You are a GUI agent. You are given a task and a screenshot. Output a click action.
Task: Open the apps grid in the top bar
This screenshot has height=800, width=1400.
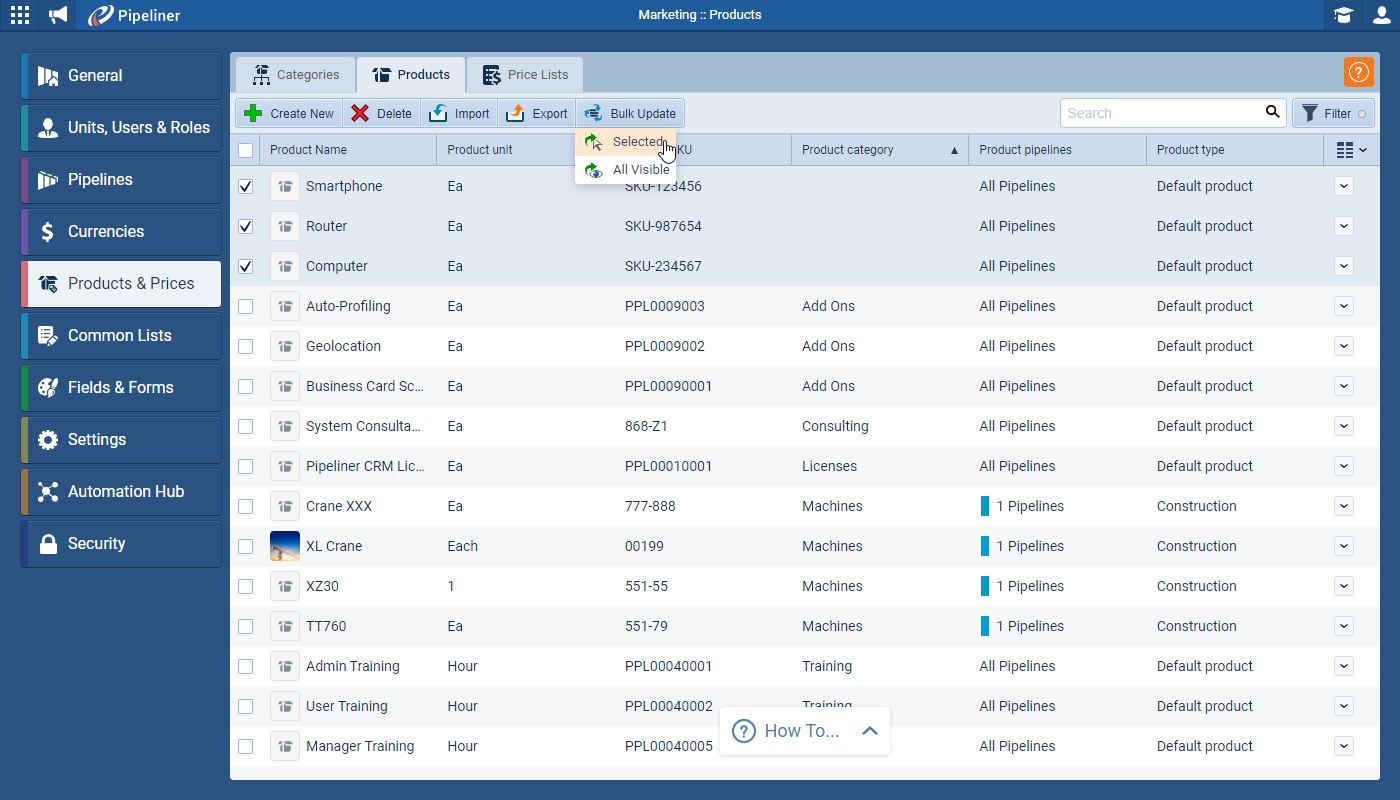[19, 15]
